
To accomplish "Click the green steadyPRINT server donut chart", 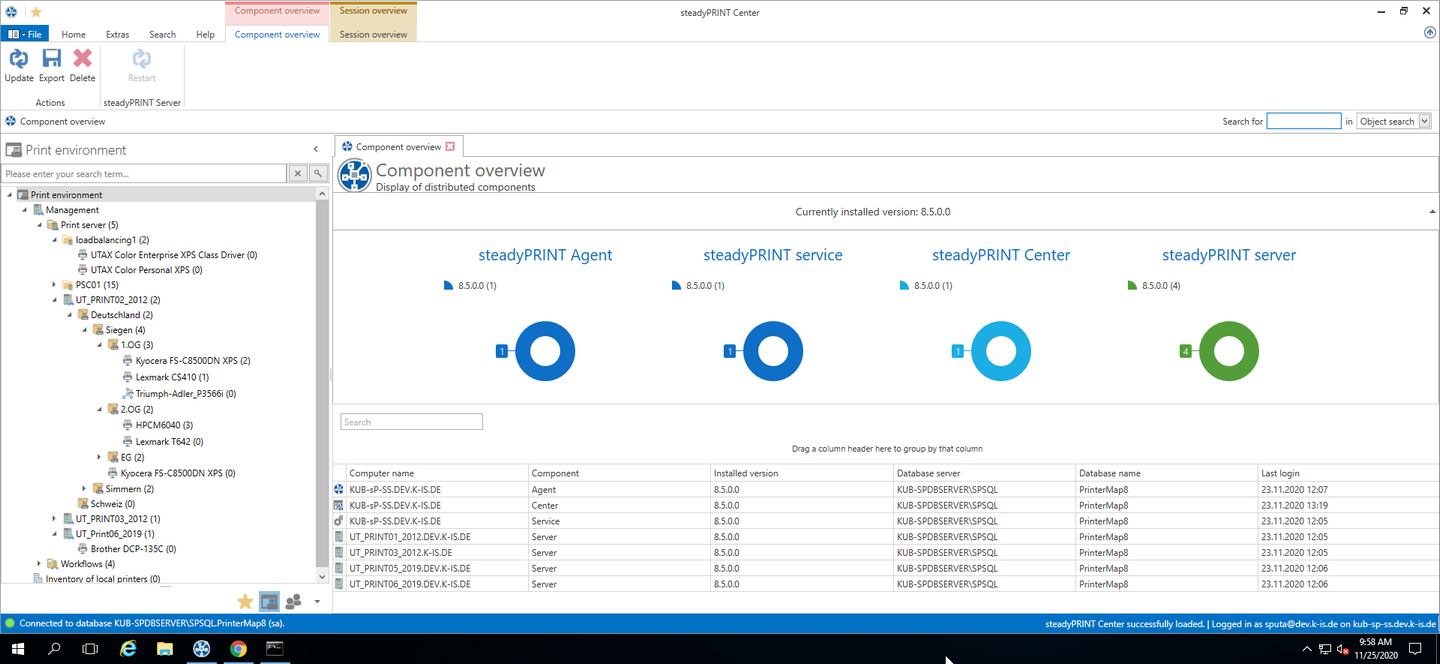I will 1229,351.
